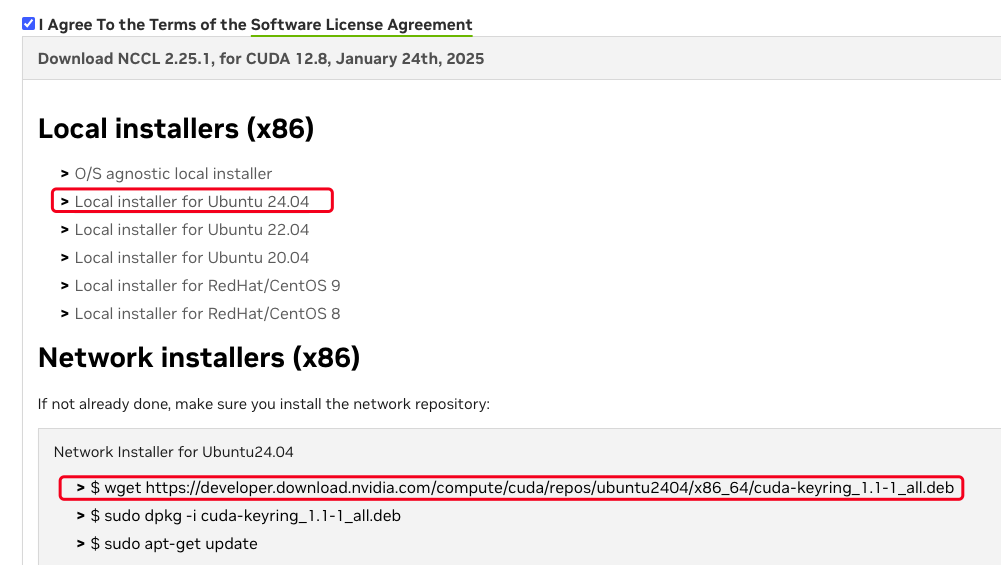This screenshot has width=1001, height=565.
Task: Click the Network installers (x86) heading
Action: [x=199, y=358]
